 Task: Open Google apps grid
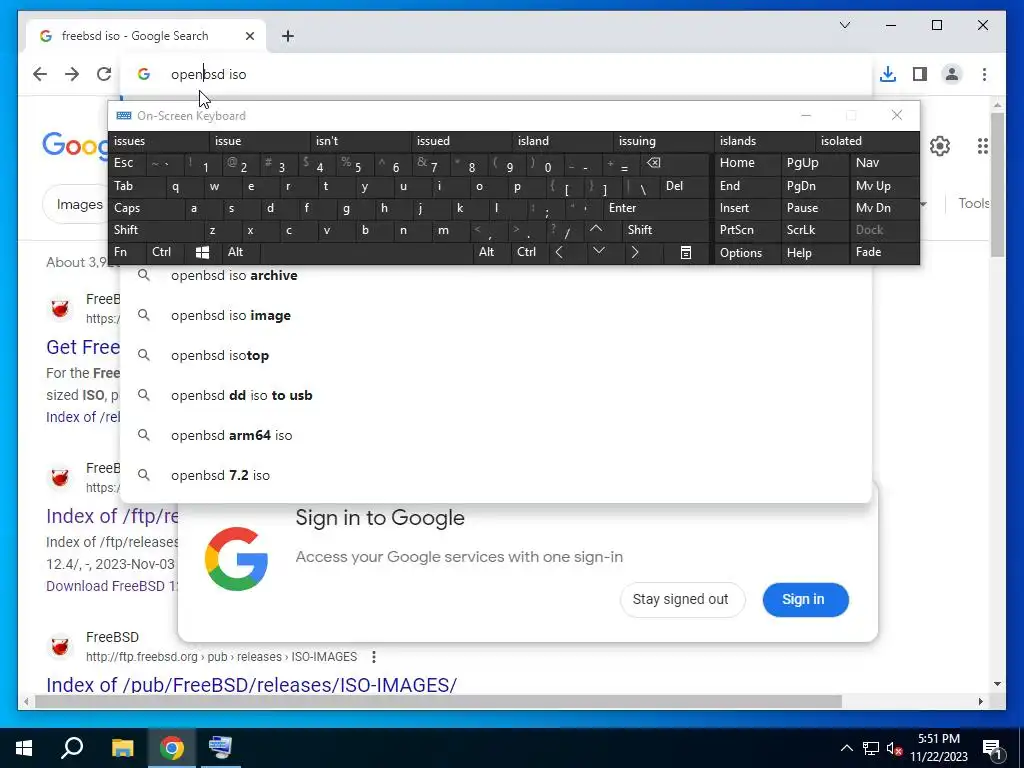(982, 146)
